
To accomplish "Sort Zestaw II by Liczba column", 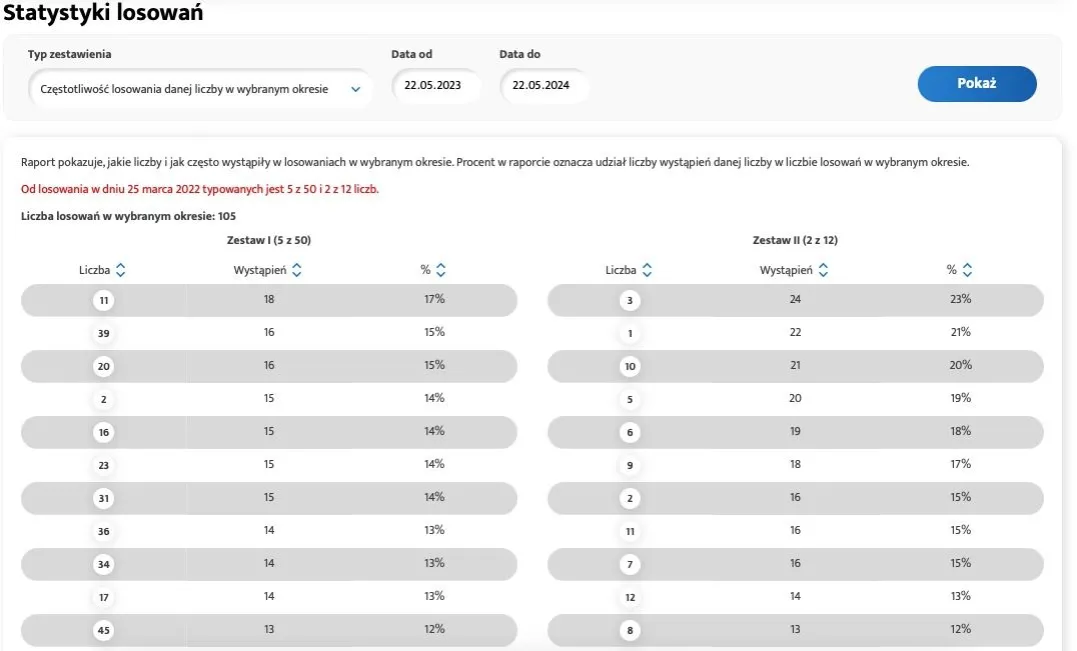I will point(646,270).
